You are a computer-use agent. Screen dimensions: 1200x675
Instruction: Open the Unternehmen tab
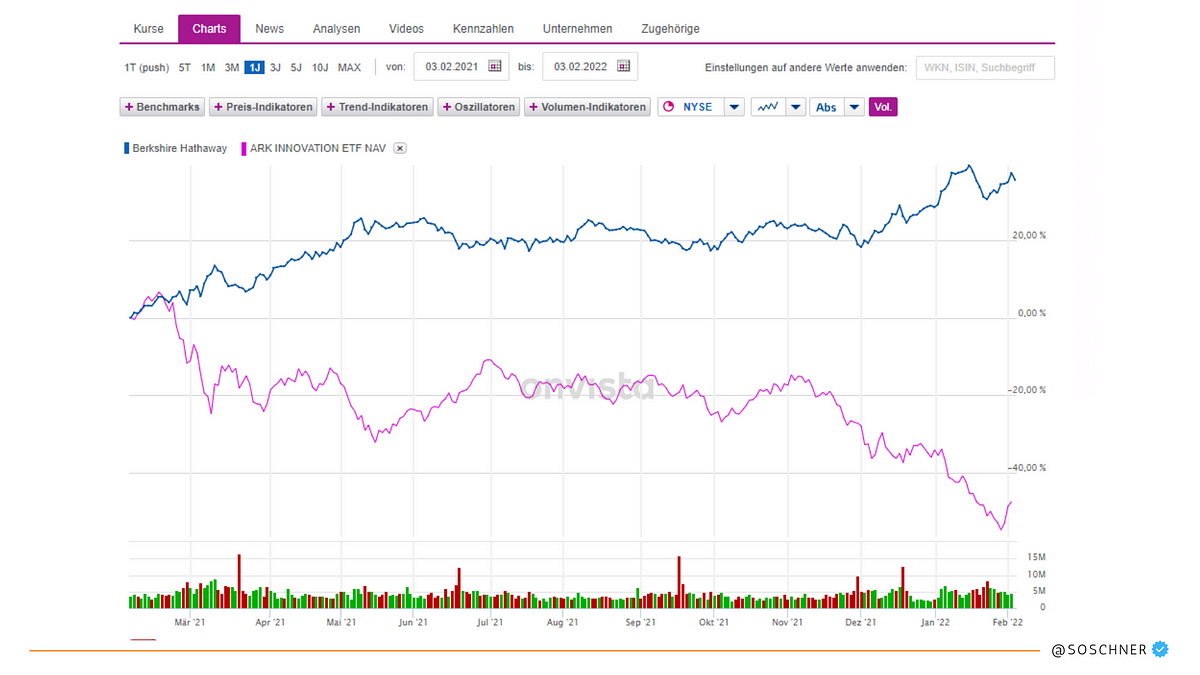coord(577,29)
